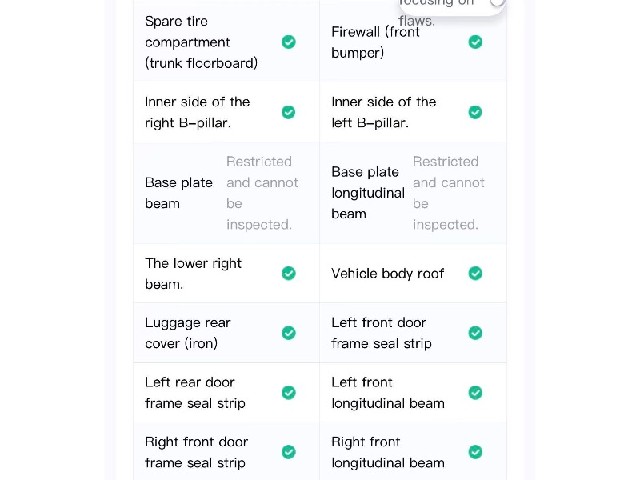Click the restricted notice for Base plate beam

coord(262,193)
